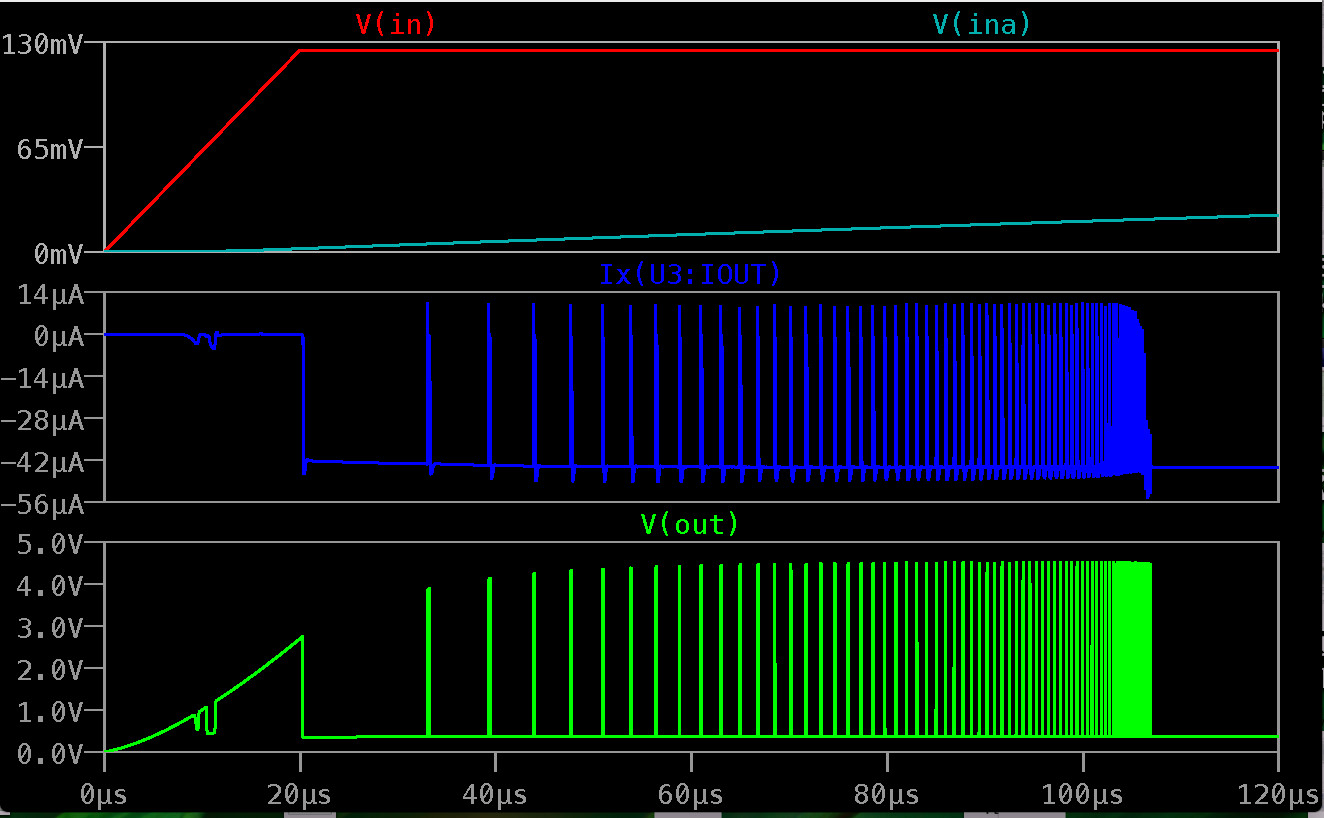The height and width of the screenshot is (818, 1324).
Task: Click the V(out) trace label
Action: pos(690,523)
